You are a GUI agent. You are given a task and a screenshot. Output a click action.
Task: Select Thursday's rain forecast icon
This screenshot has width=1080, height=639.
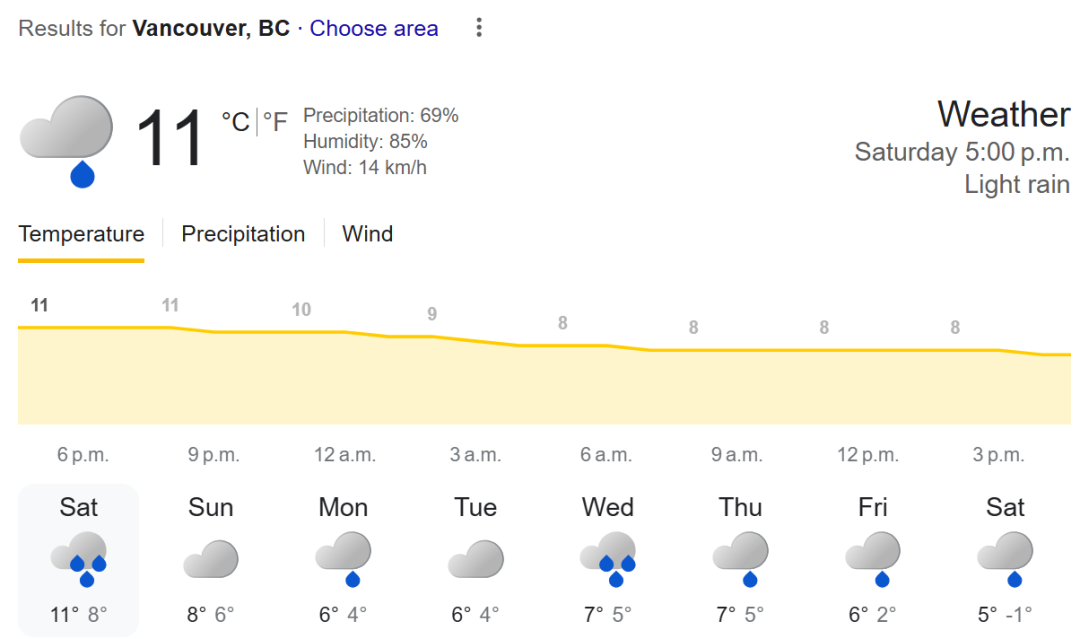tap(740, 558)
